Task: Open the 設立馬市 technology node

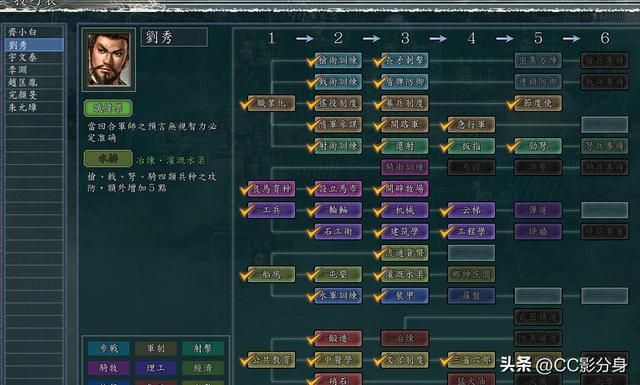Action: pos(338,189)
